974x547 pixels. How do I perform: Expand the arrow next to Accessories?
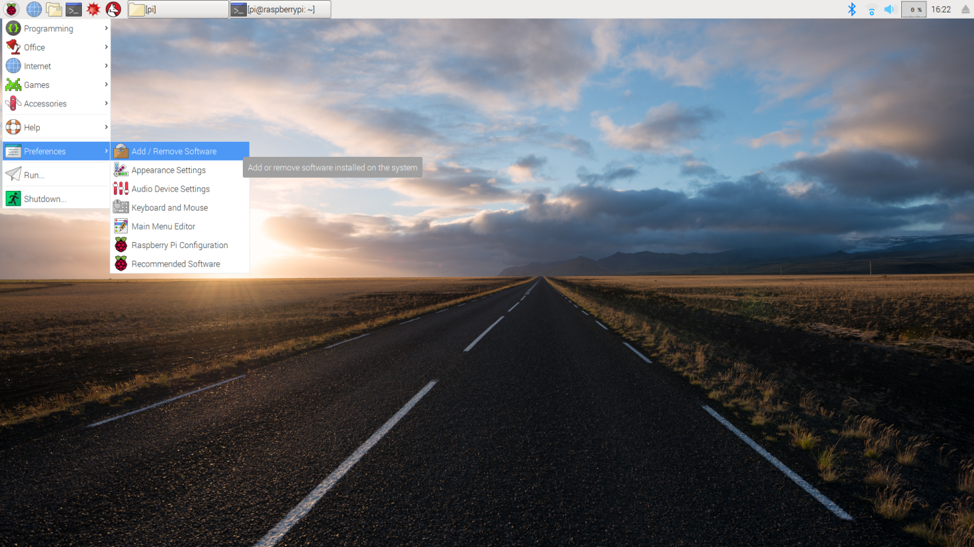pyautogui.click(x=106, y=103)
